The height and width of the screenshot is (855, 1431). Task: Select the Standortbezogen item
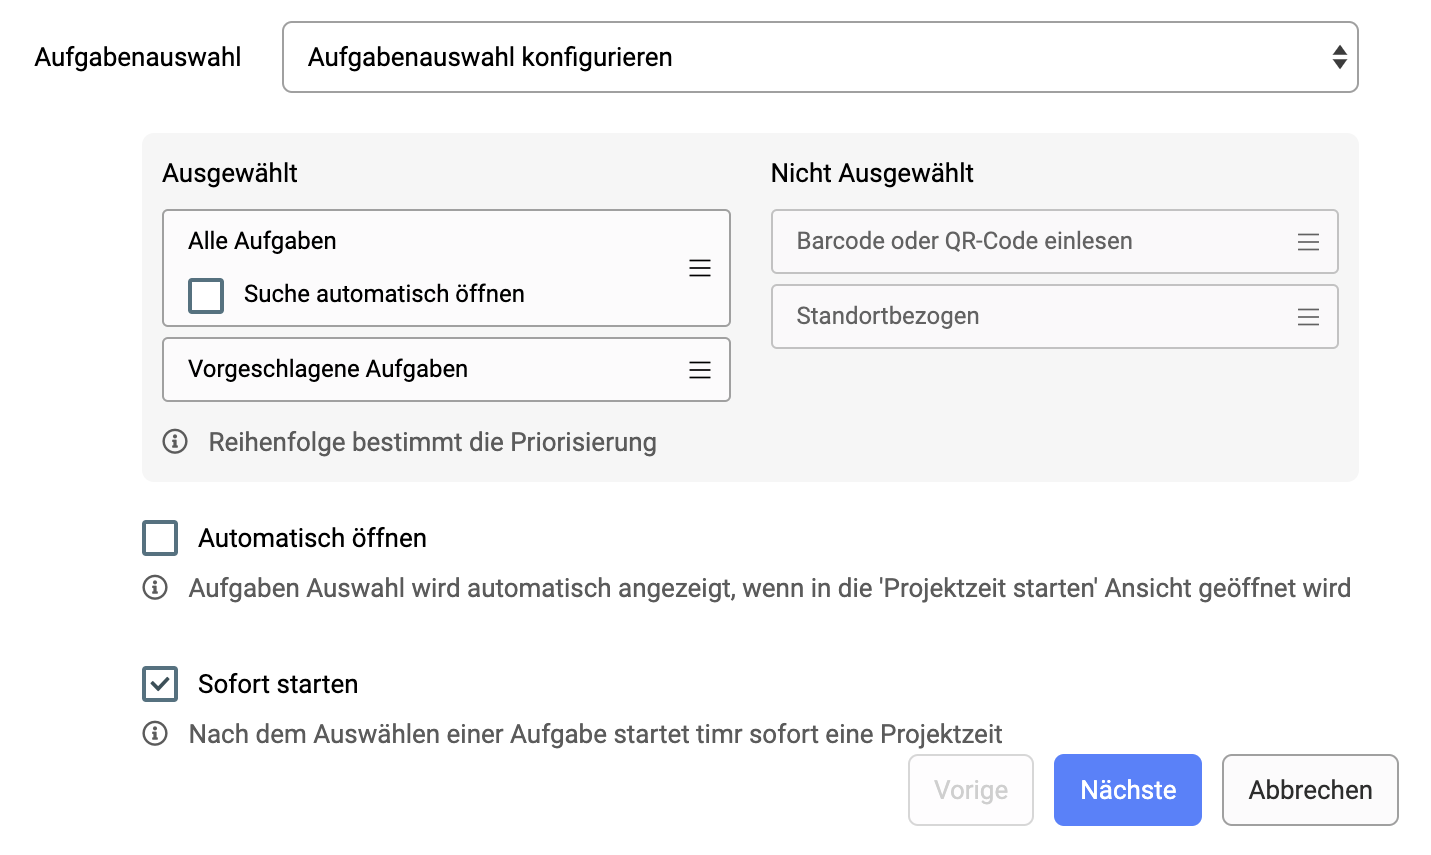coord(1055,316)
